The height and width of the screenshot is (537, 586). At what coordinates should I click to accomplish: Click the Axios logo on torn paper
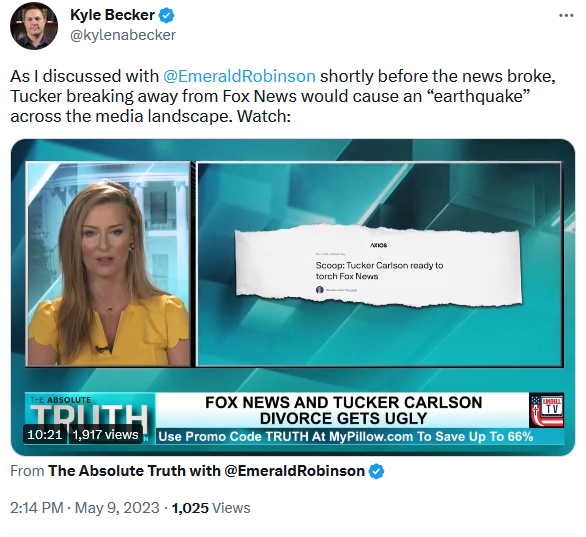379,245
